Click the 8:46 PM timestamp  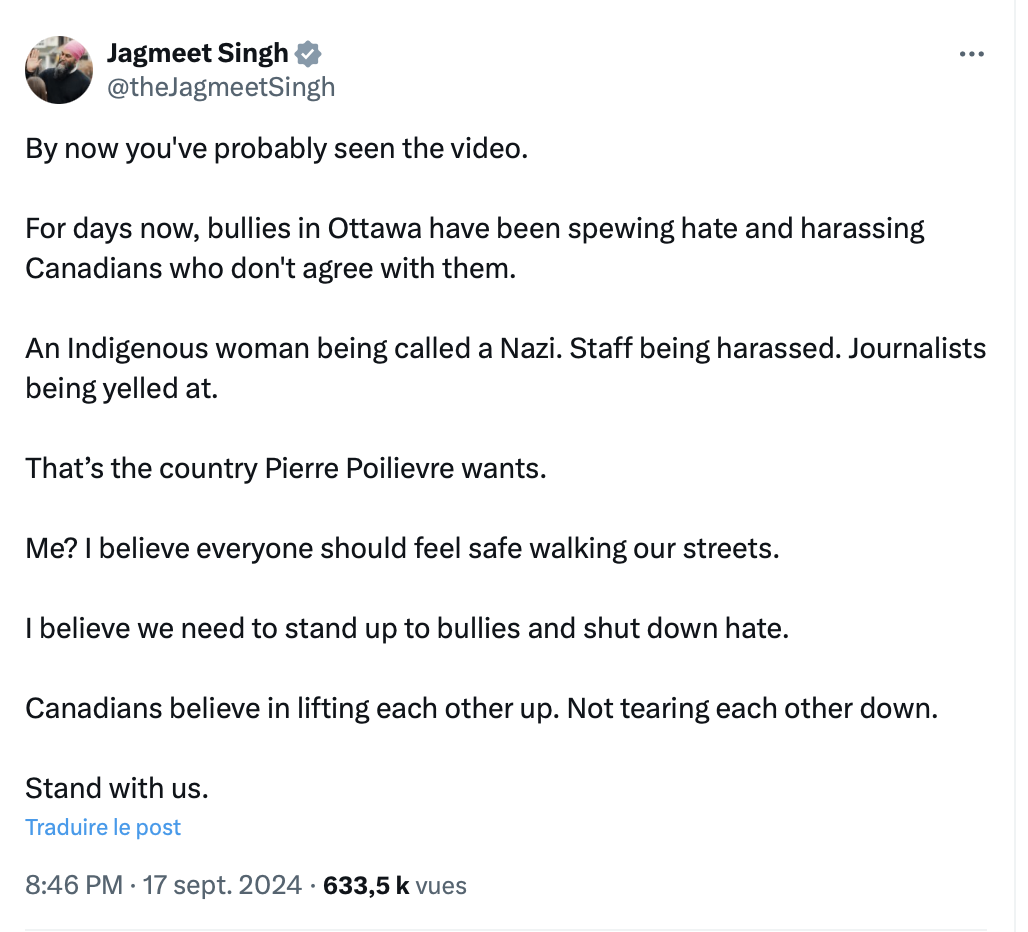pyautogui.click(x=74, y=885)
